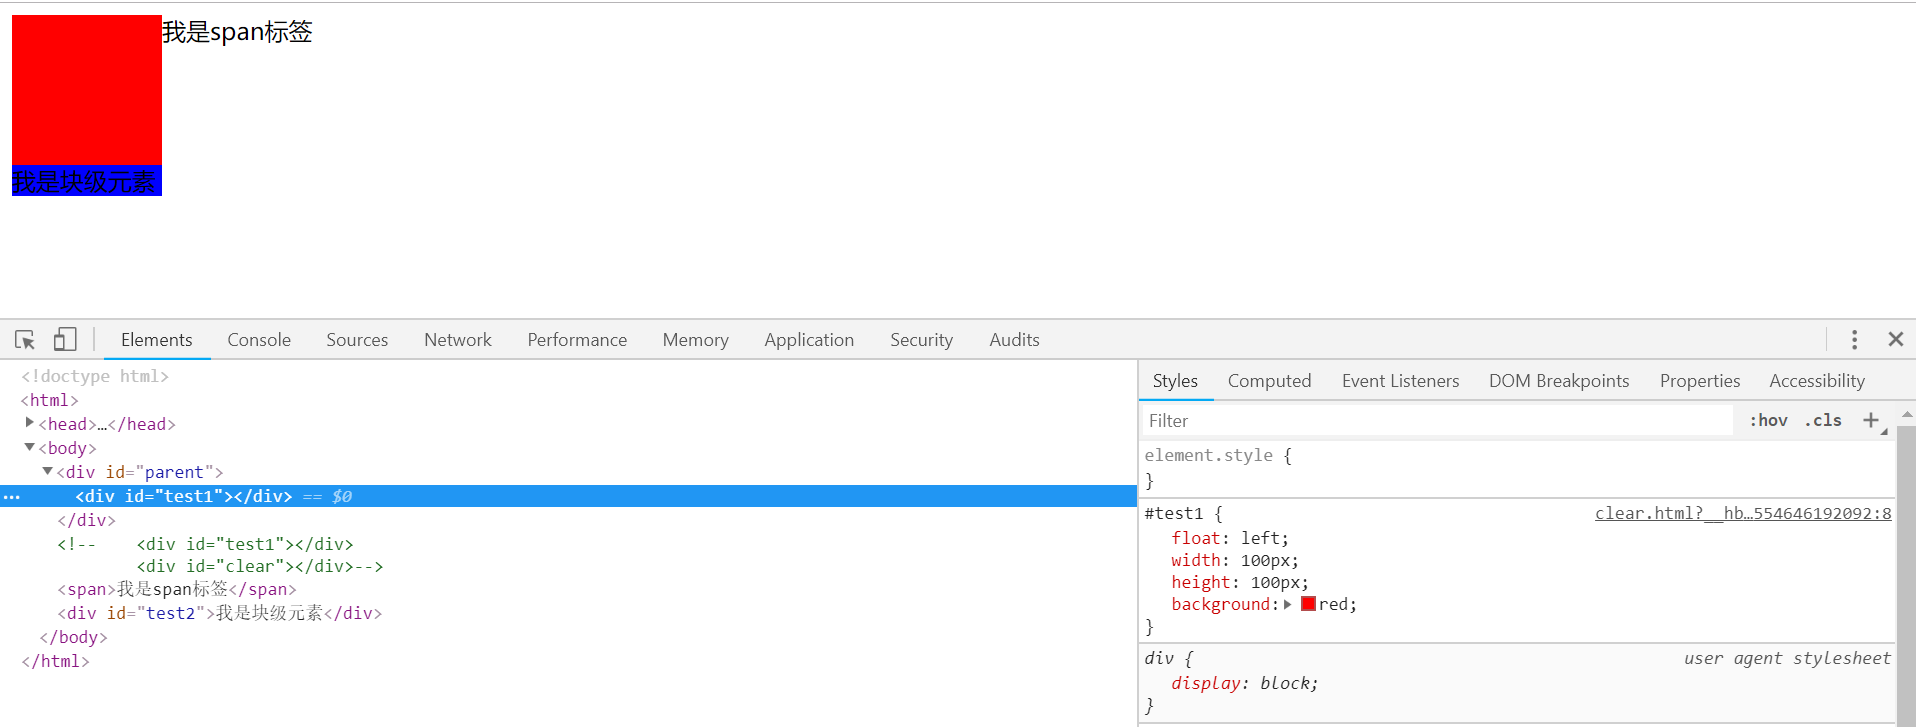1916x727 pixels.
Task: Expand the background shorthand property arrow
Action: [1288, 604]
